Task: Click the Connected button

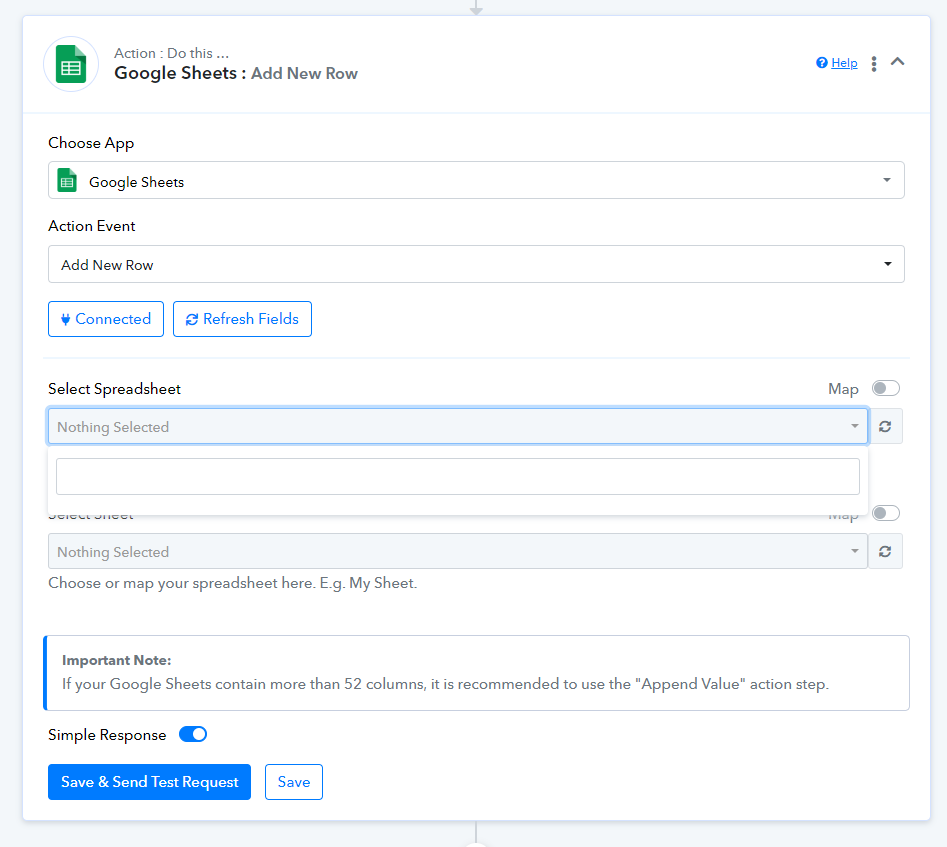Action: click(x=106, y=319)
